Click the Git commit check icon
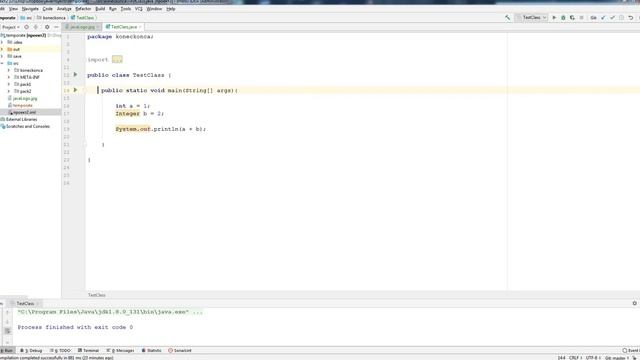 [612, 18]
